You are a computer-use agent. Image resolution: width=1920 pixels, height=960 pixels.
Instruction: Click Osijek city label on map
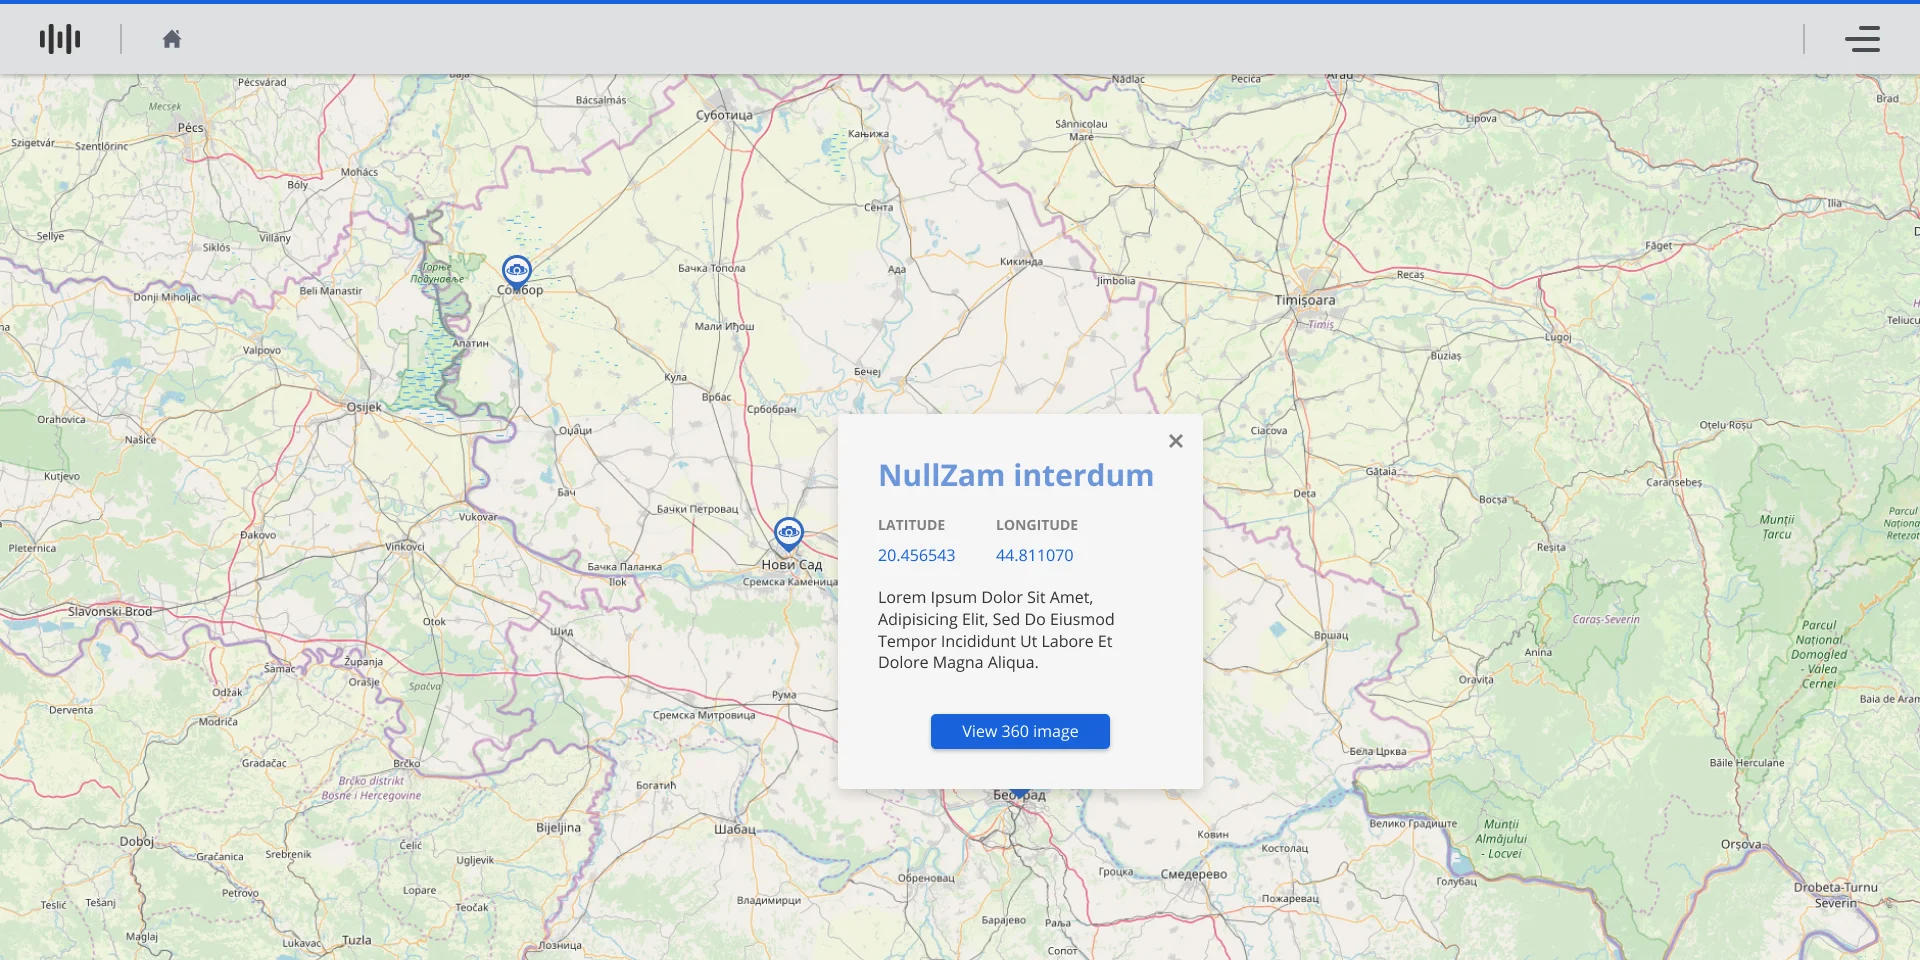[364, 407]
